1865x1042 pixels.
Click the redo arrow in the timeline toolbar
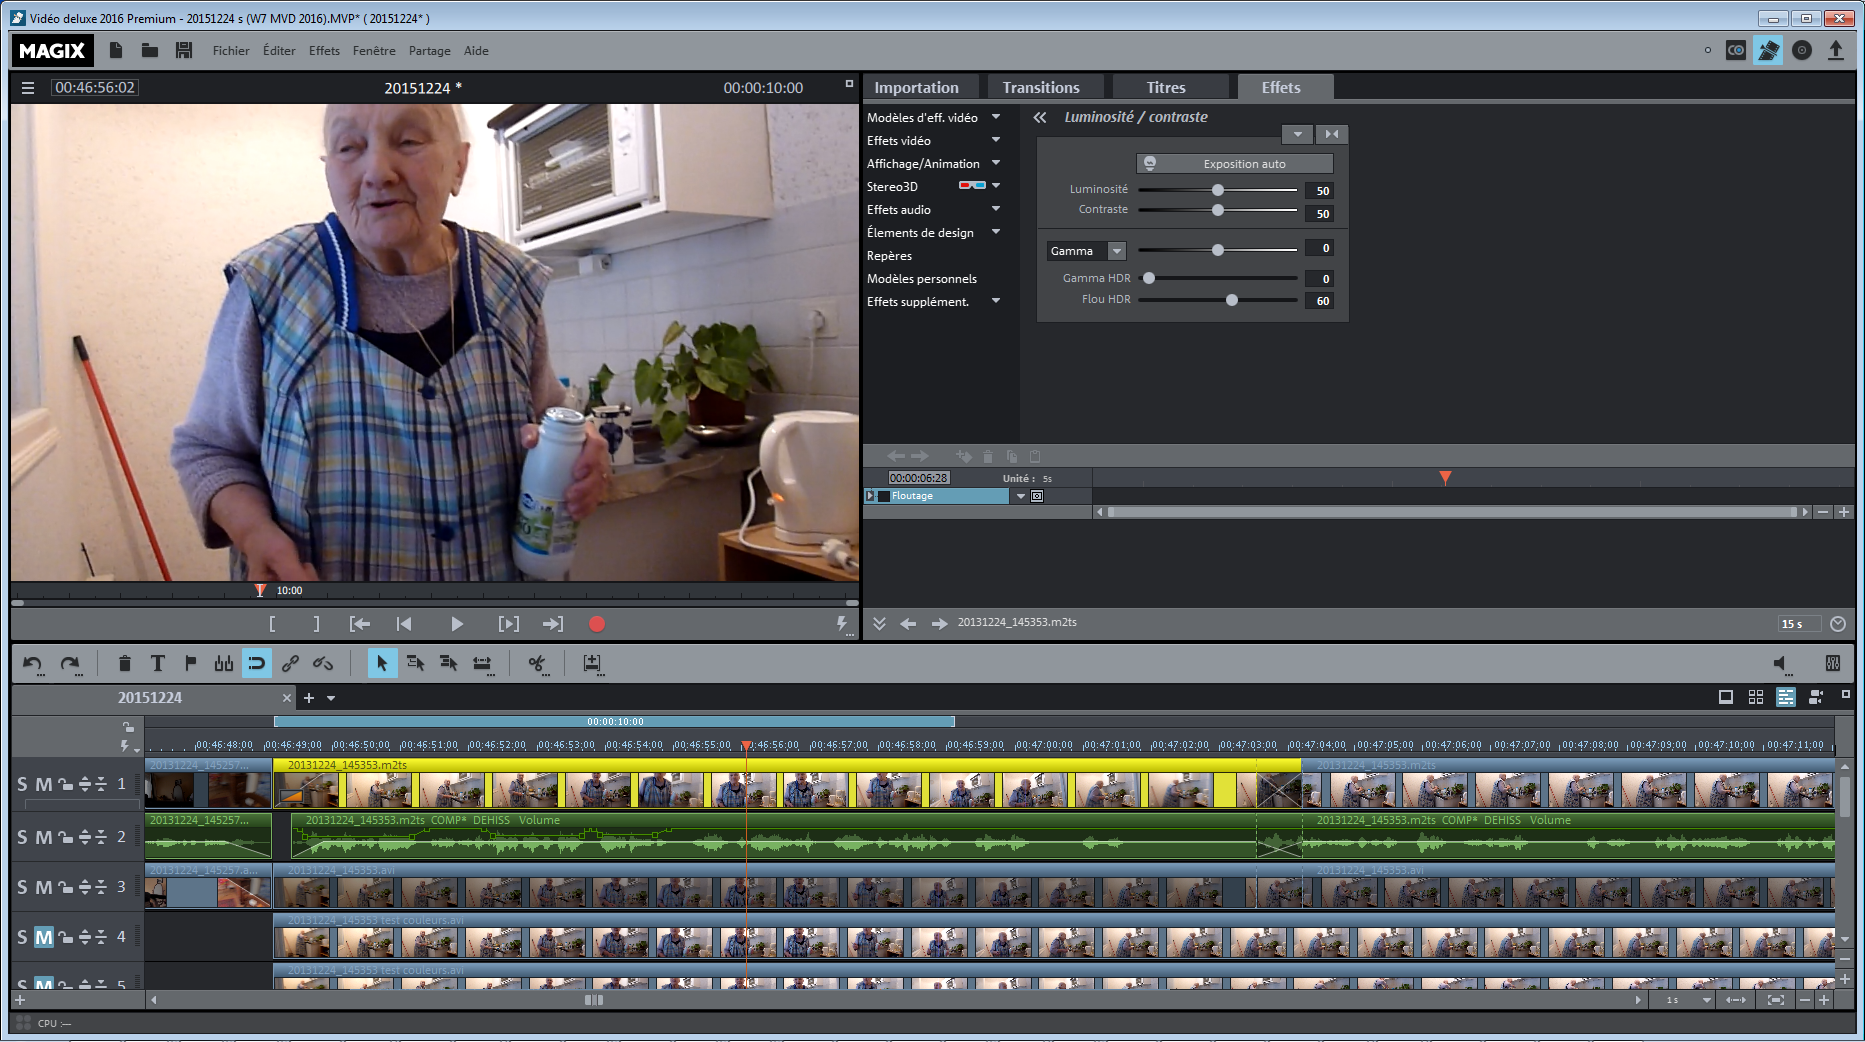(70, 664)
